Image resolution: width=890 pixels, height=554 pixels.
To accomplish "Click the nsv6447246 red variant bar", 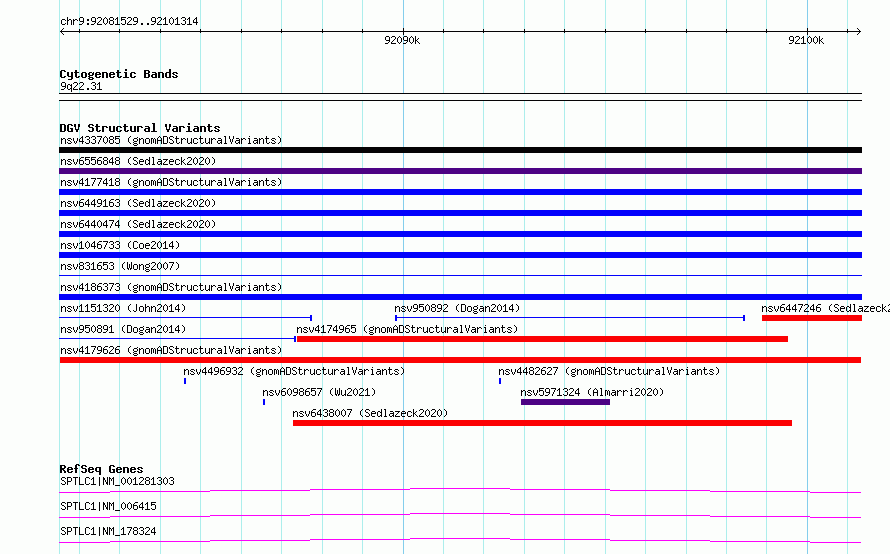I will point(812,318).
